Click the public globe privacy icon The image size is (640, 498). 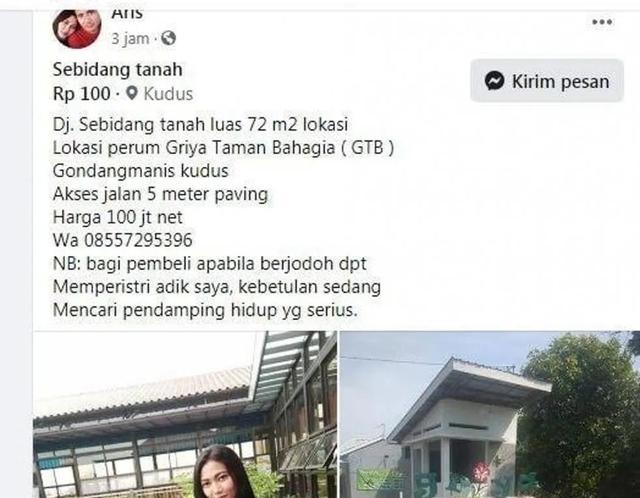[168, 38]
